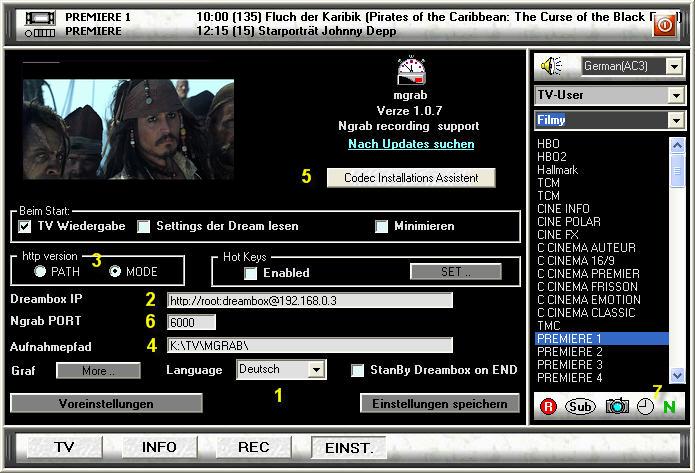
Task: Click Einstellungen speichern button
Action: coord(440,403)
